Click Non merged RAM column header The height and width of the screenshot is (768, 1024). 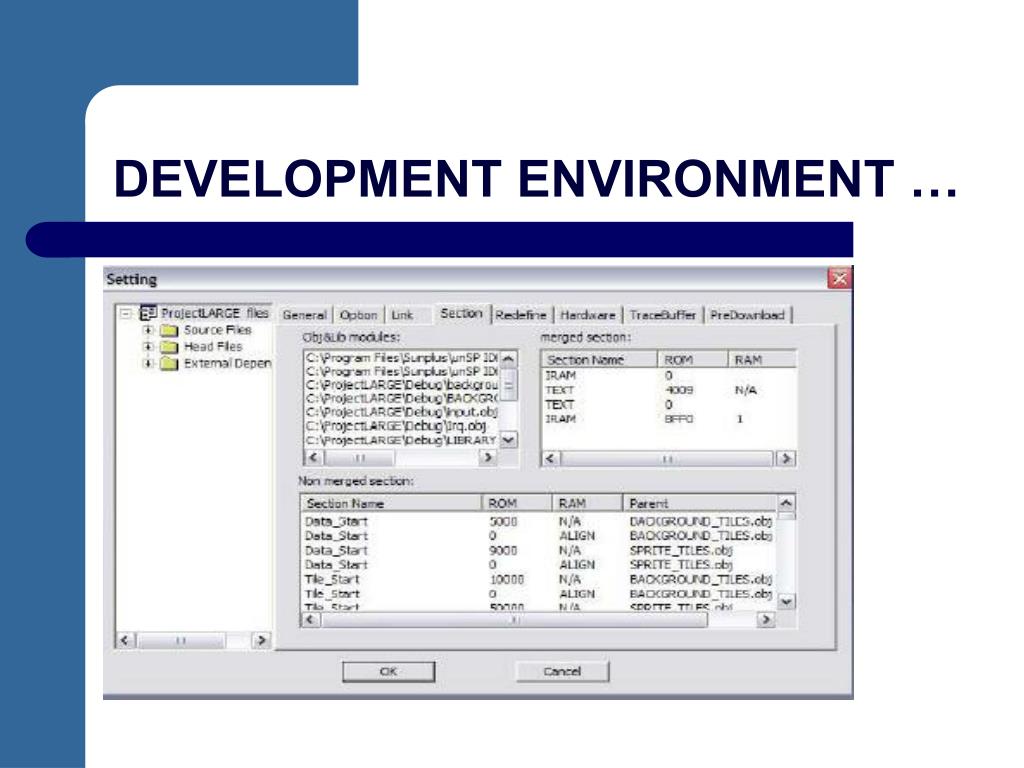pos(586,504)
